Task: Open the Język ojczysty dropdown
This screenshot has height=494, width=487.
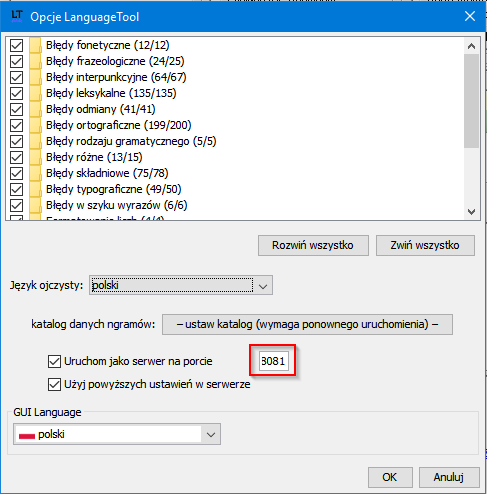Action: pos(181,285)
